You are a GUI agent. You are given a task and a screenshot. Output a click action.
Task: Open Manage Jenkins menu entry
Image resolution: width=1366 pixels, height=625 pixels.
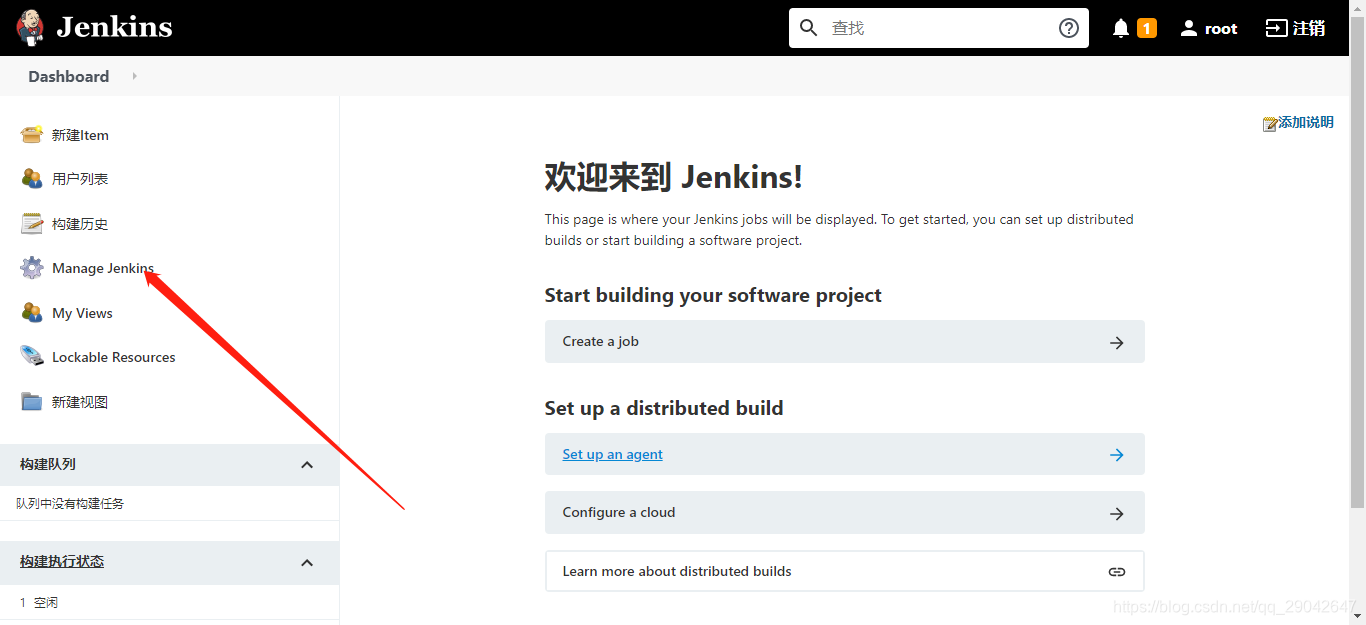[103, 268]
